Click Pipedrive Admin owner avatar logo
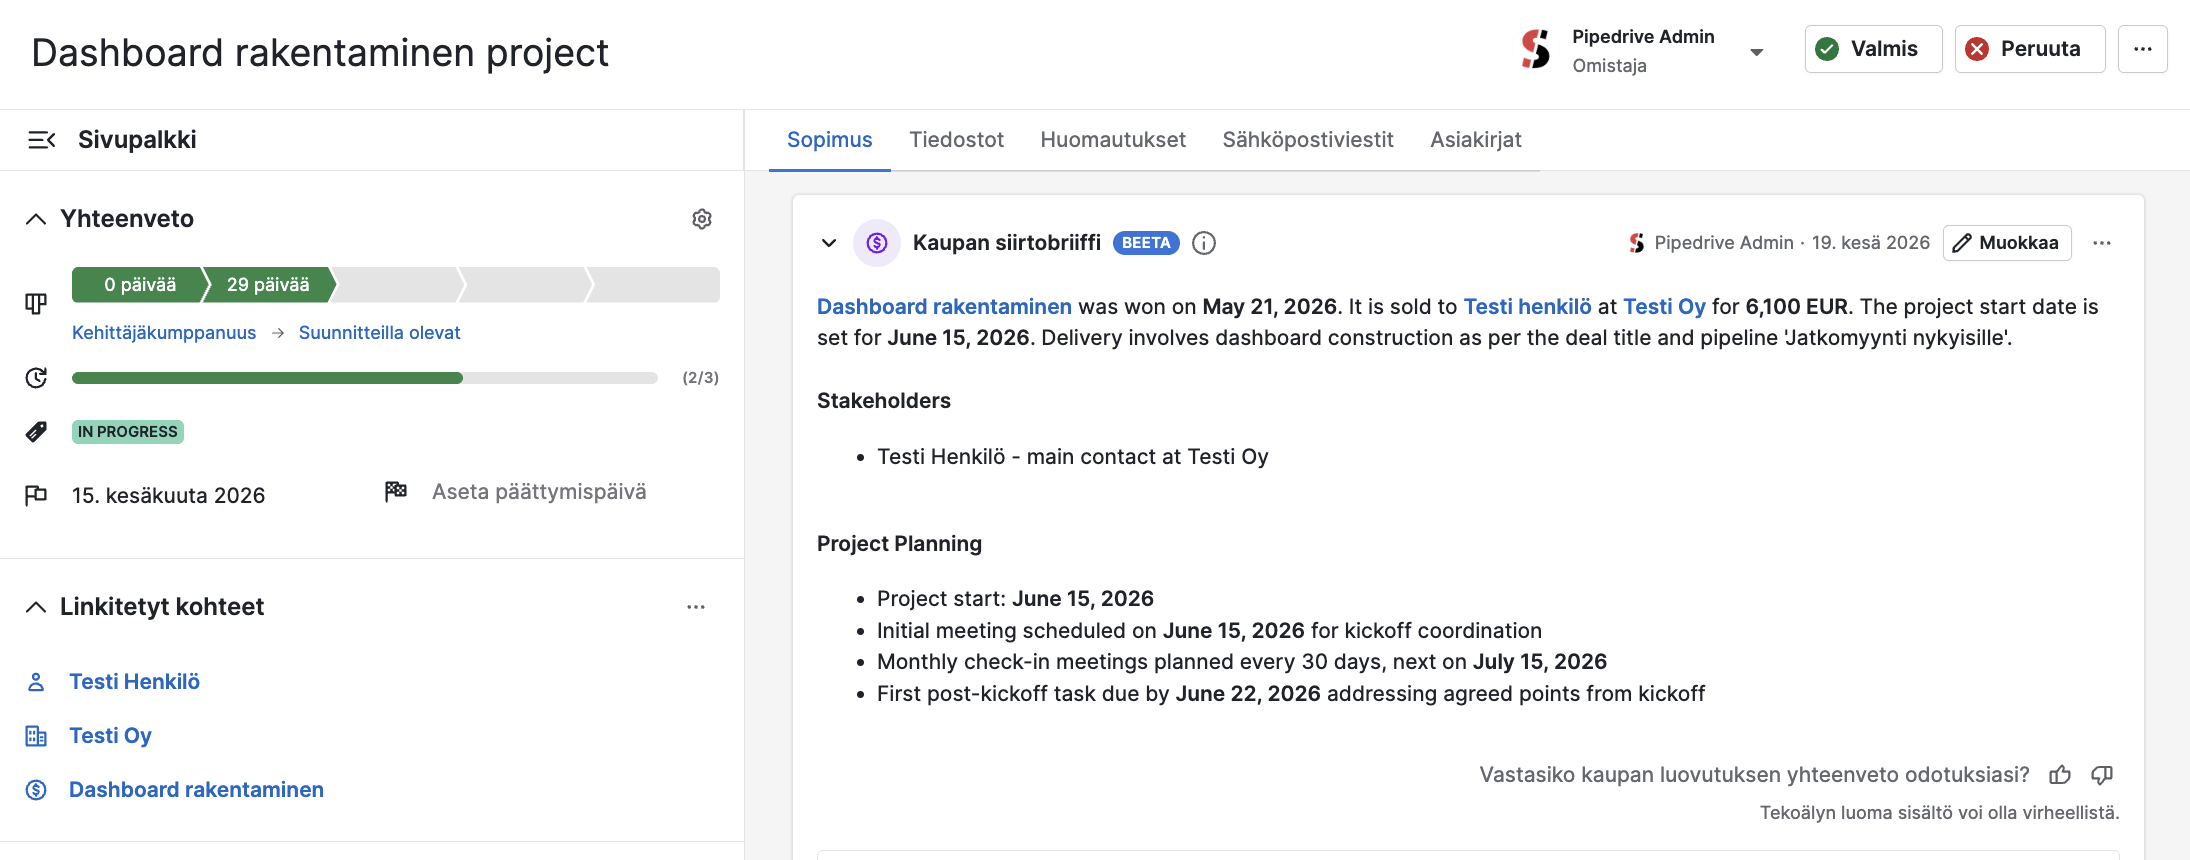This screenshot has width=2190, height=860. click(x=1536, y=49)
